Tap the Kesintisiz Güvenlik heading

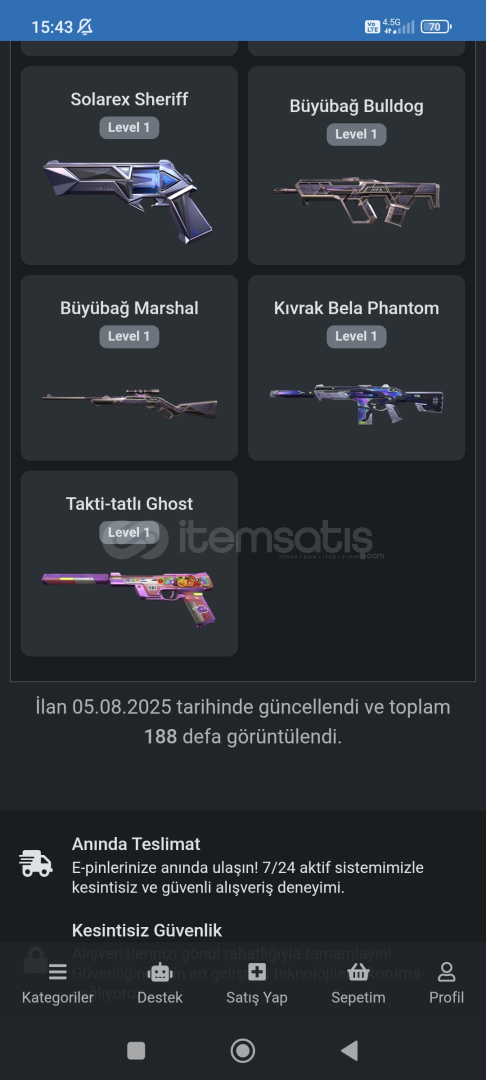(147, 931)
